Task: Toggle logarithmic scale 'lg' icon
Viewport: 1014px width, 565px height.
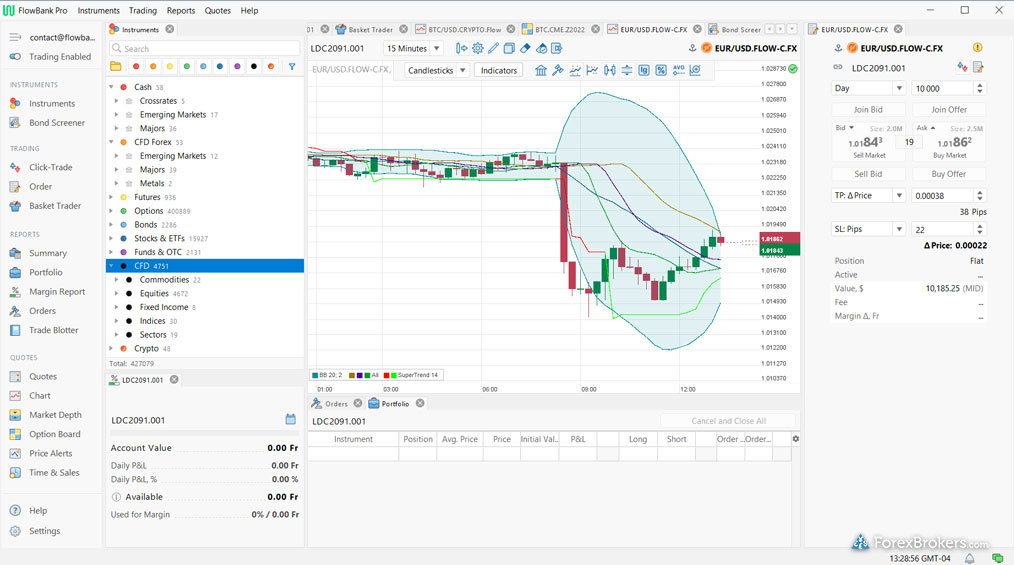Action: (643, 70)
